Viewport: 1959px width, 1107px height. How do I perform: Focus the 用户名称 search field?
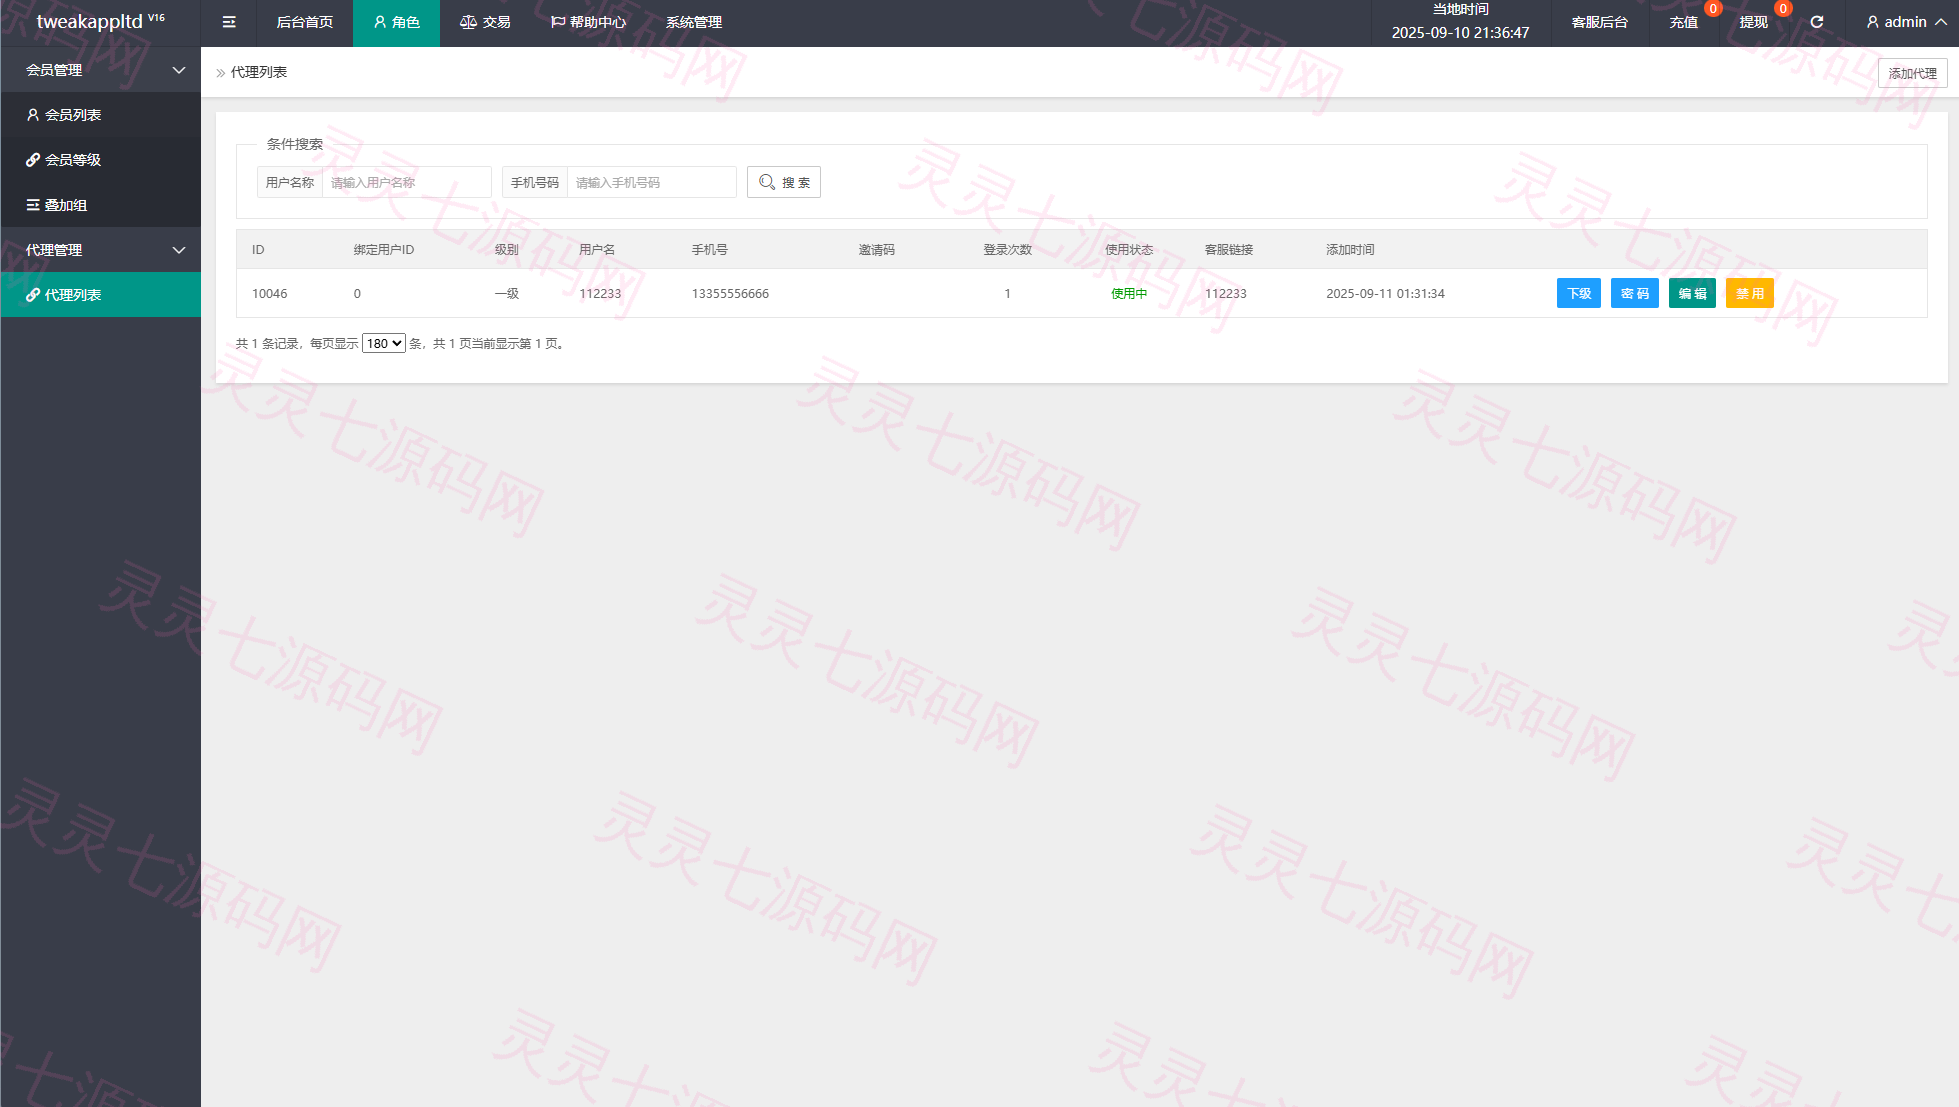[406, 182]
